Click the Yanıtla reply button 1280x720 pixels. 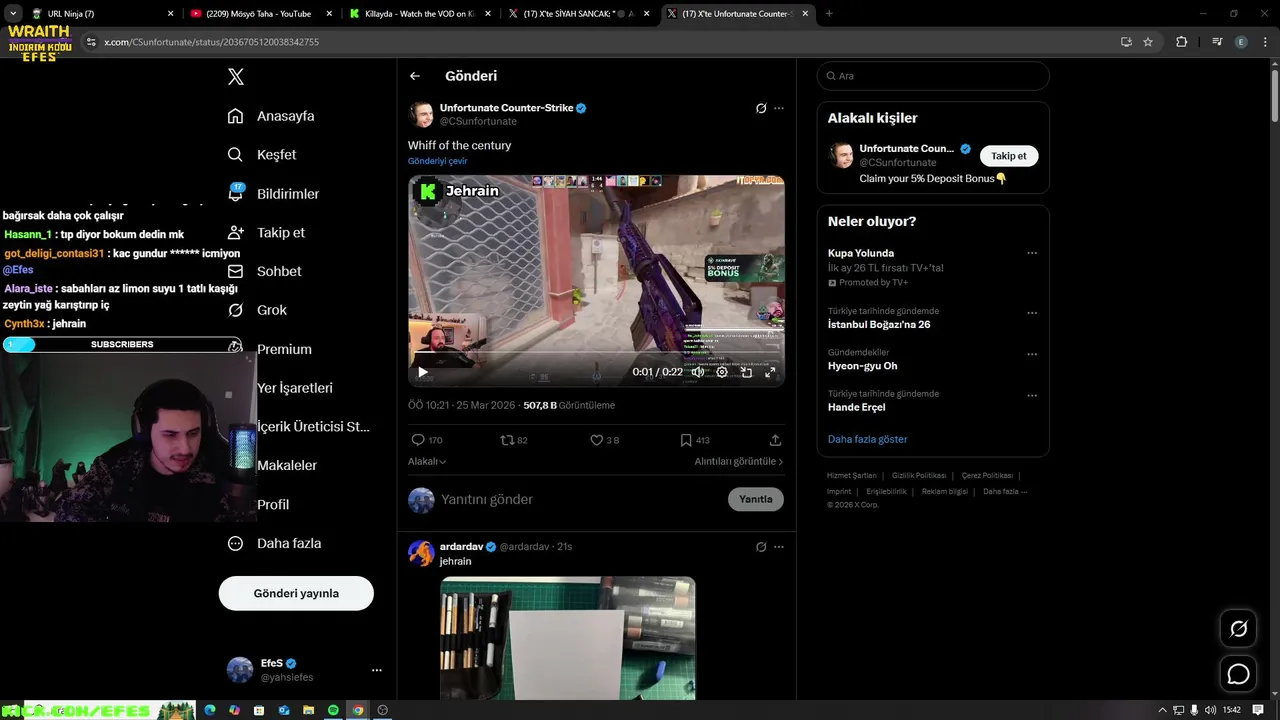click(756, 499)
